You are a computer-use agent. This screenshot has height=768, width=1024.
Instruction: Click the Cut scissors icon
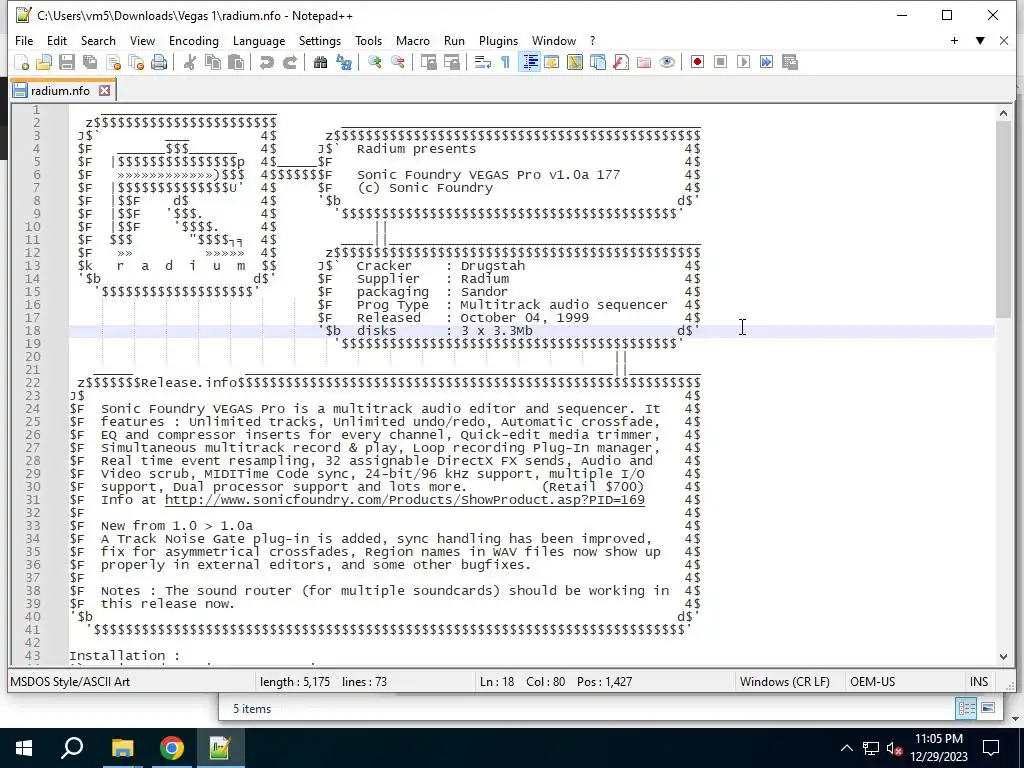189,62
